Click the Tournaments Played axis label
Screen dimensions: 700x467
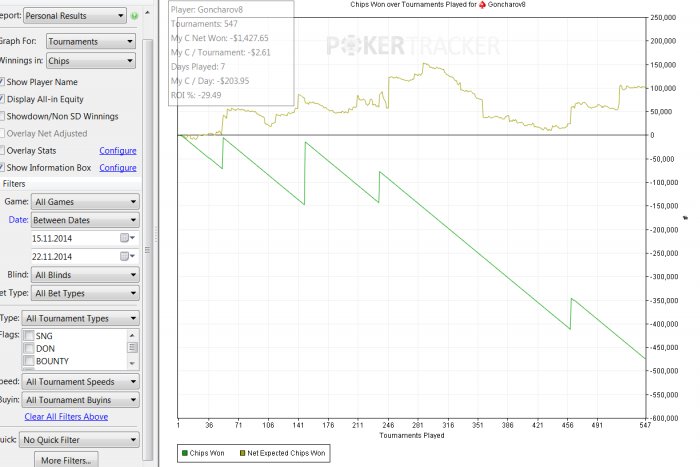point(412,435)
